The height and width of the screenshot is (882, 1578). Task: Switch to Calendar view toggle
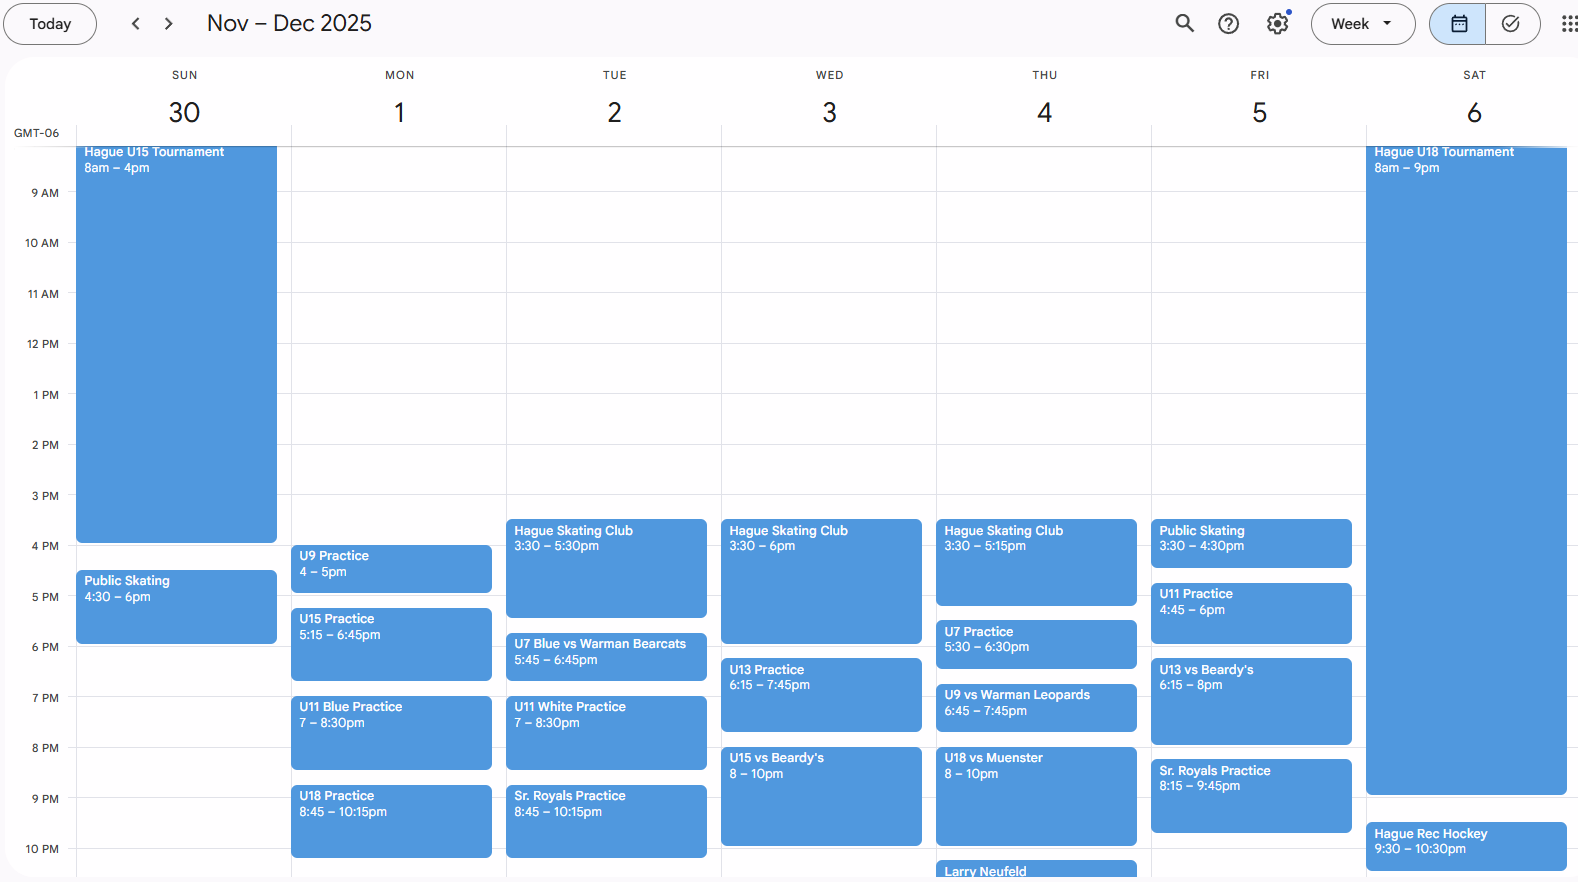pos(1458,24)
